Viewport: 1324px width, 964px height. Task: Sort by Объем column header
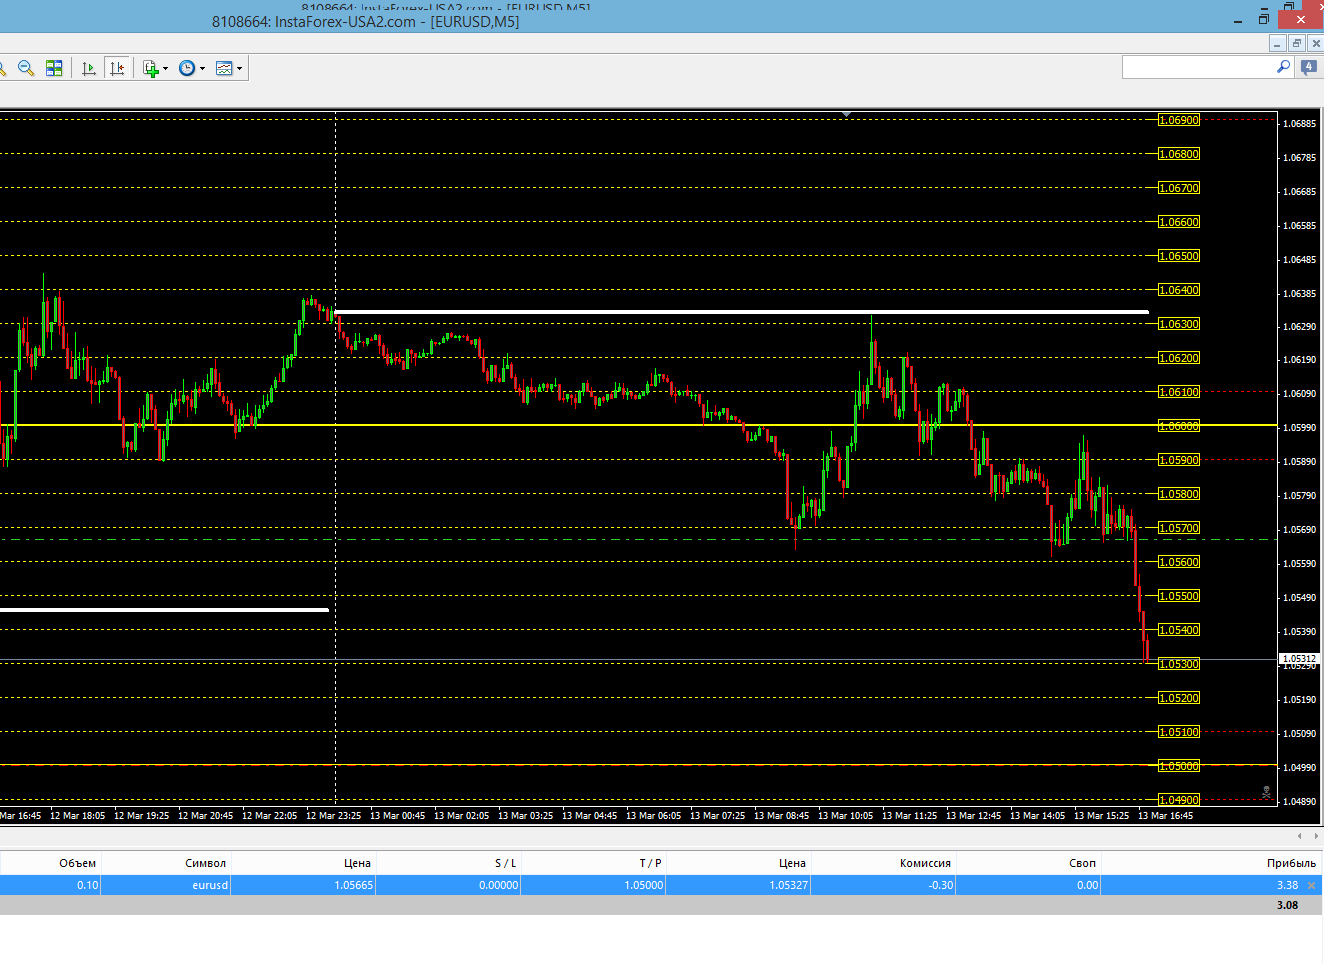coord(77,863)
